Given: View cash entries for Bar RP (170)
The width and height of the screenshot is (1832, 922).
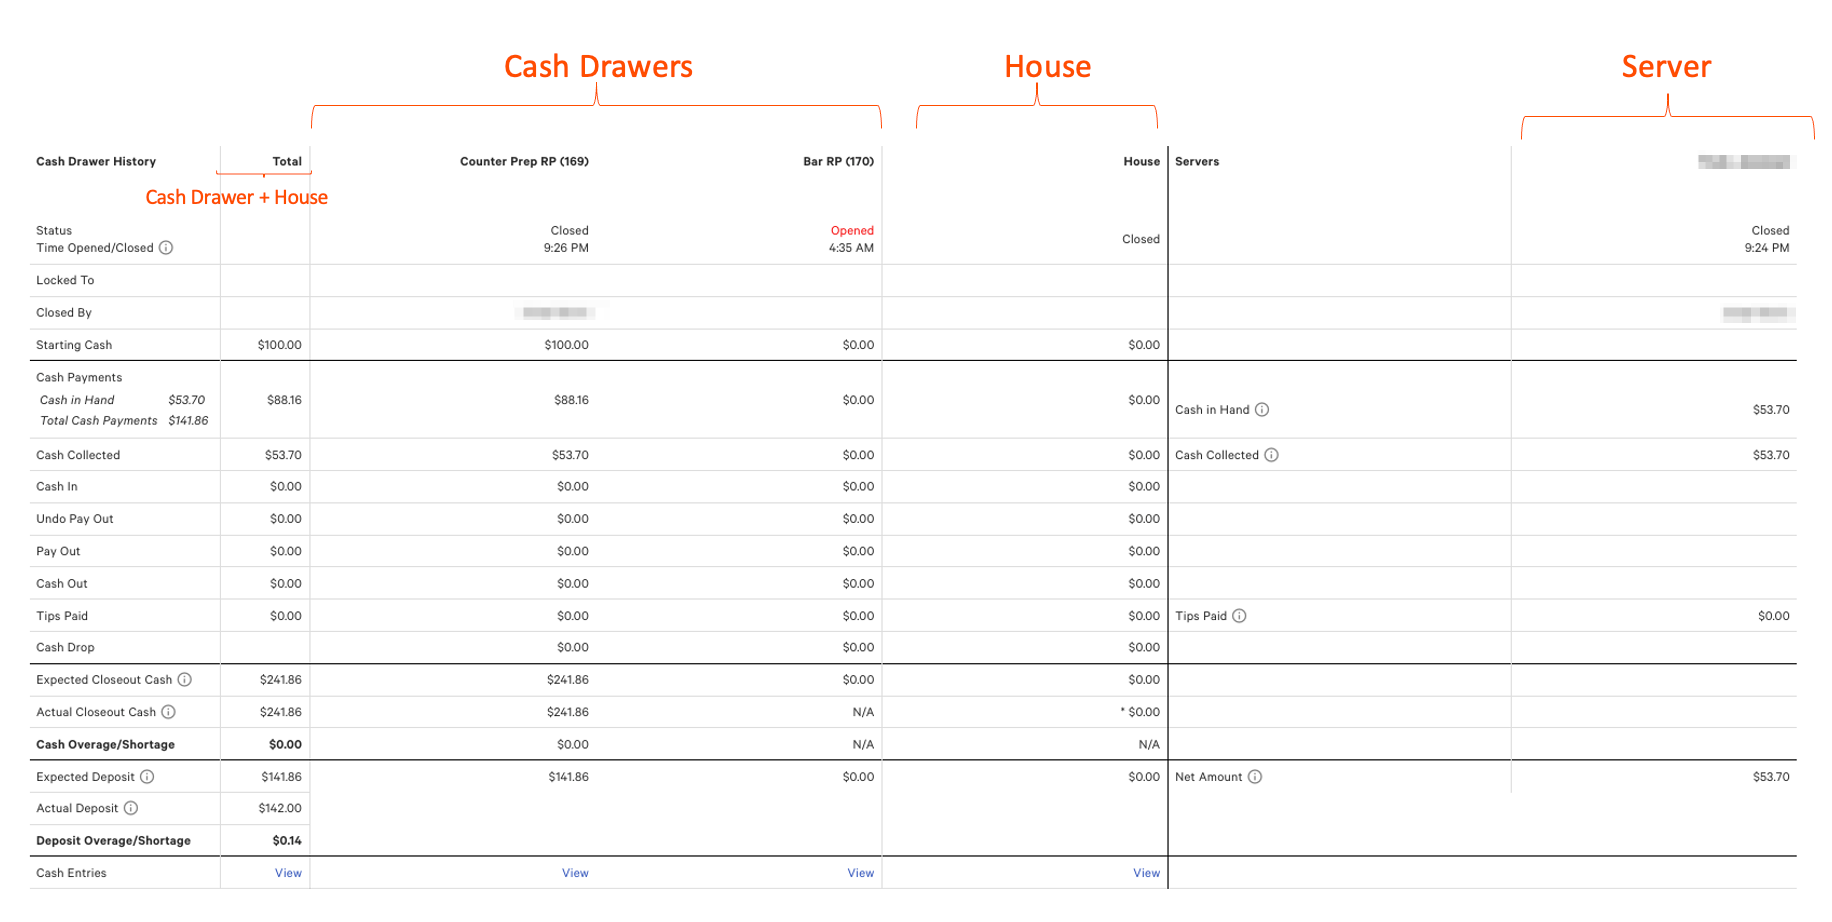Looking at the screenshot, I should coord(860,872).
